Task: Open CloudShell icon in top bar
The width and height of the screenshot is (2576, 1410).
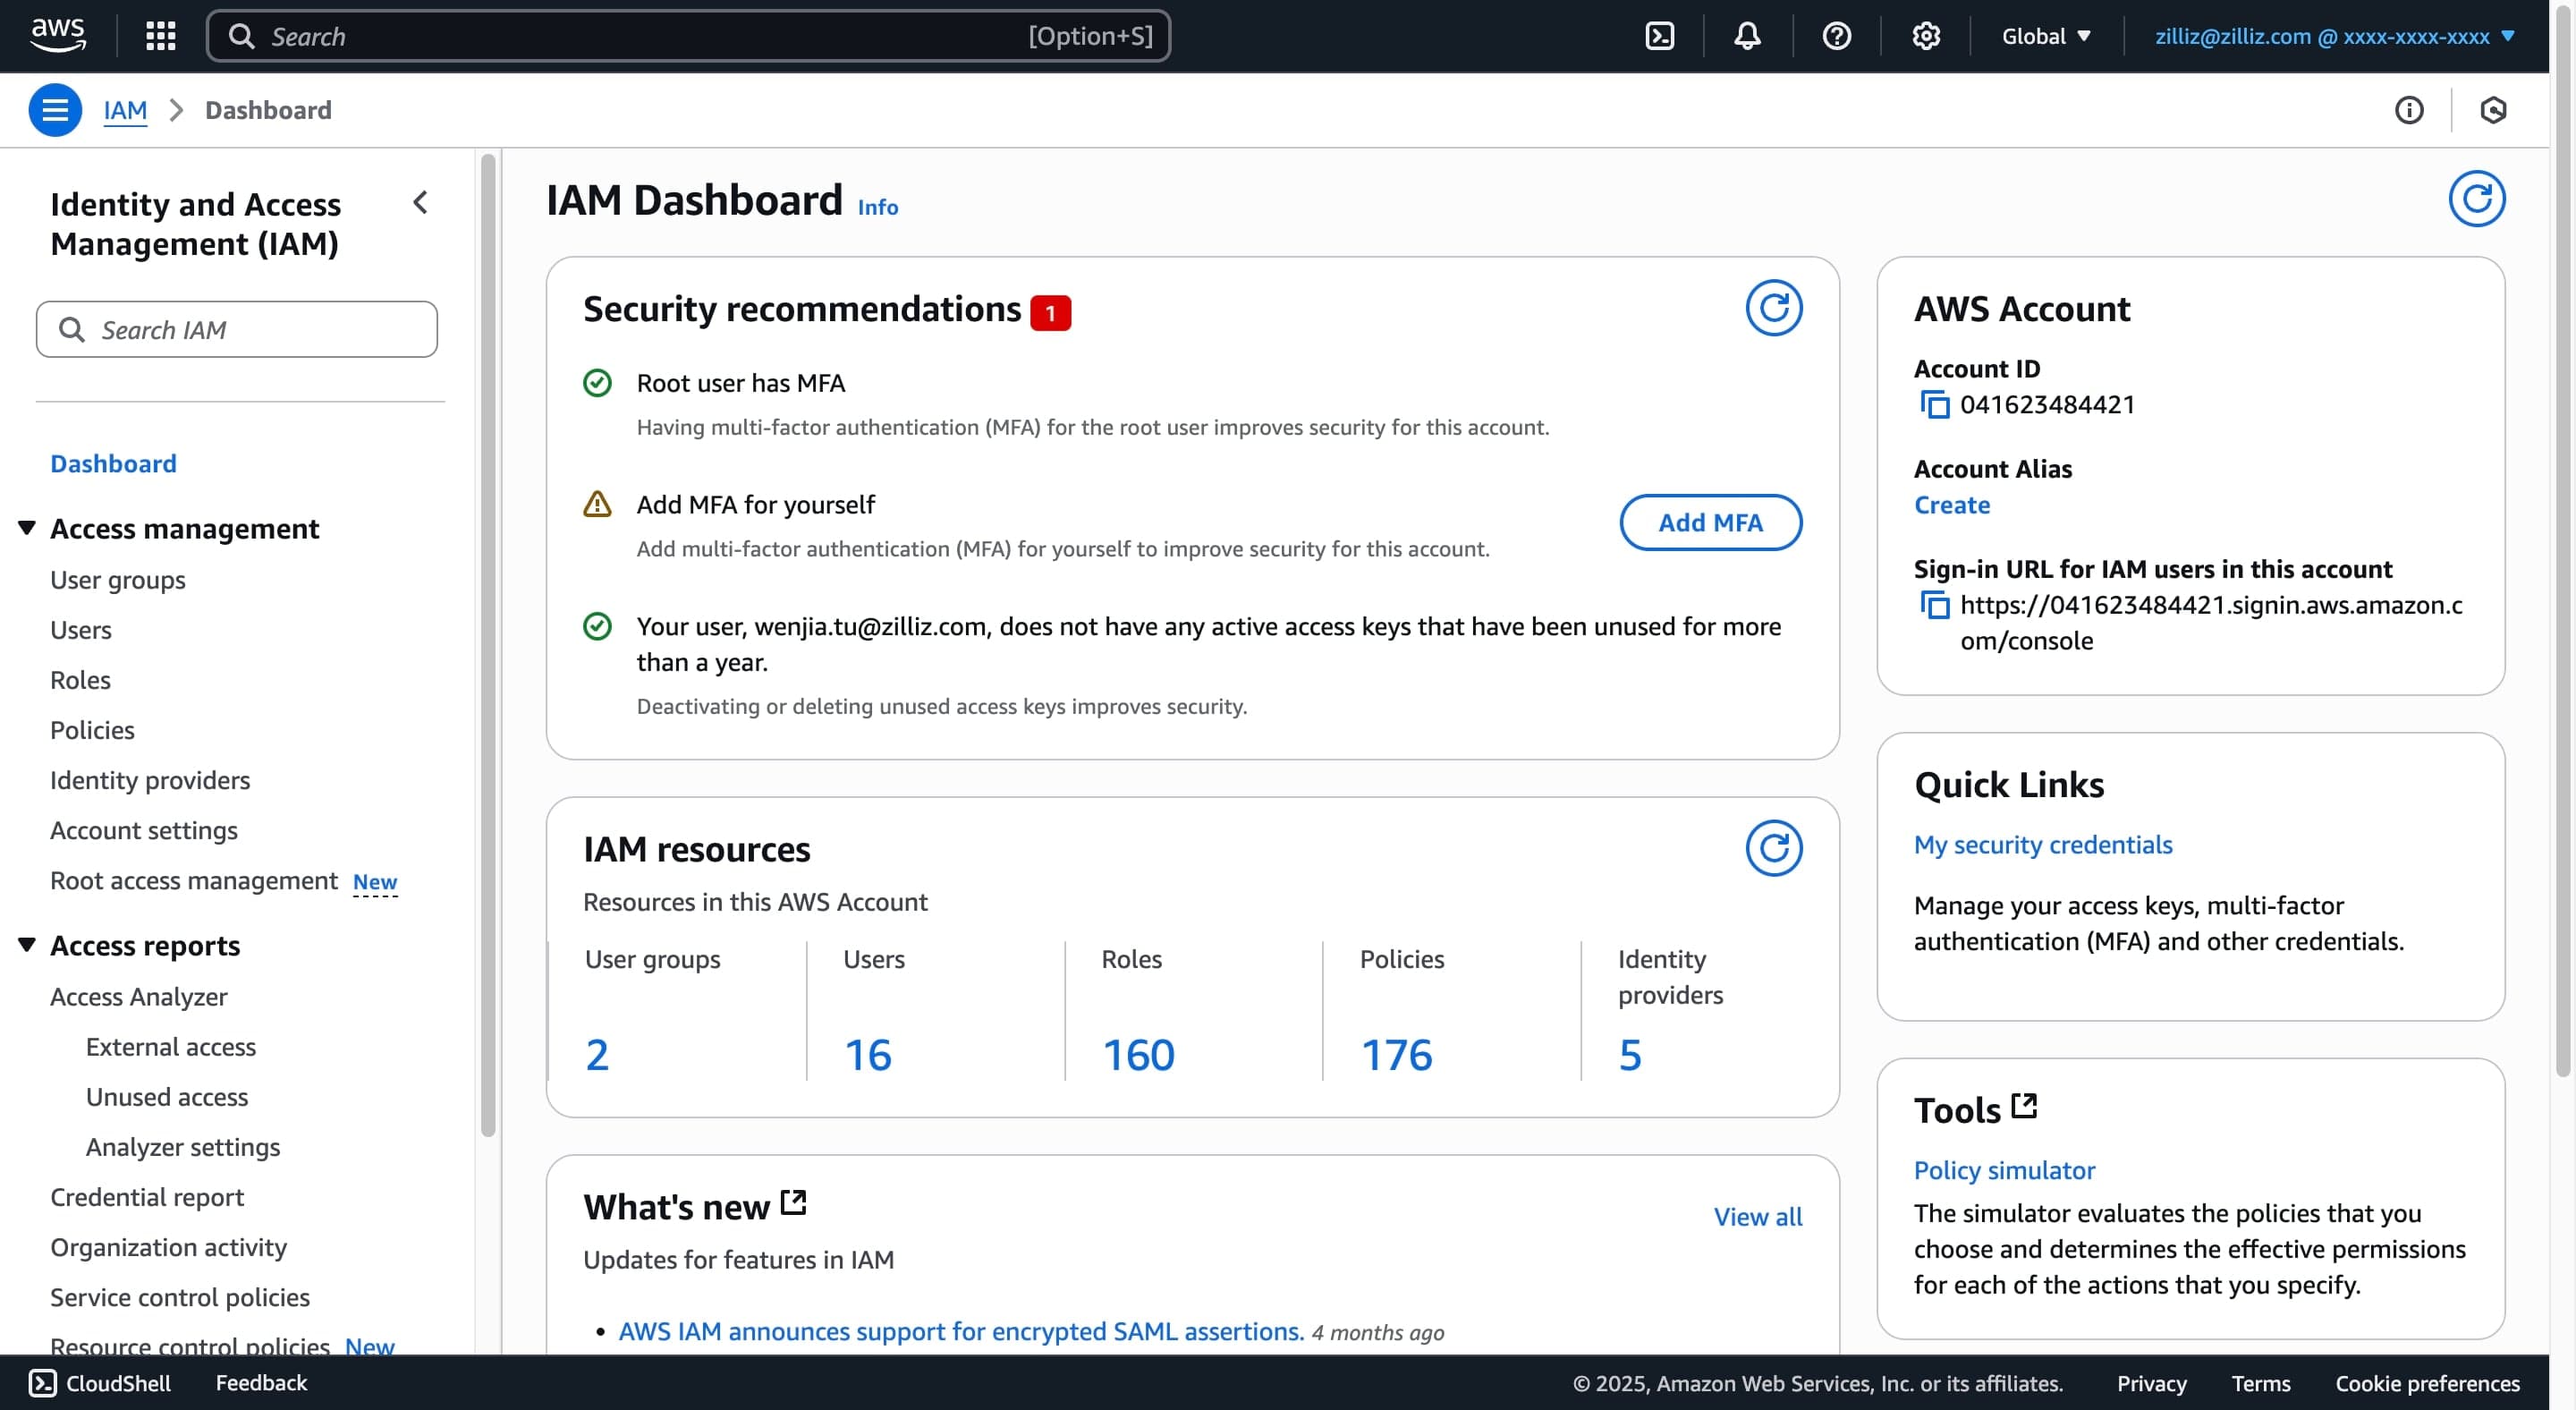Action: 1659,36
